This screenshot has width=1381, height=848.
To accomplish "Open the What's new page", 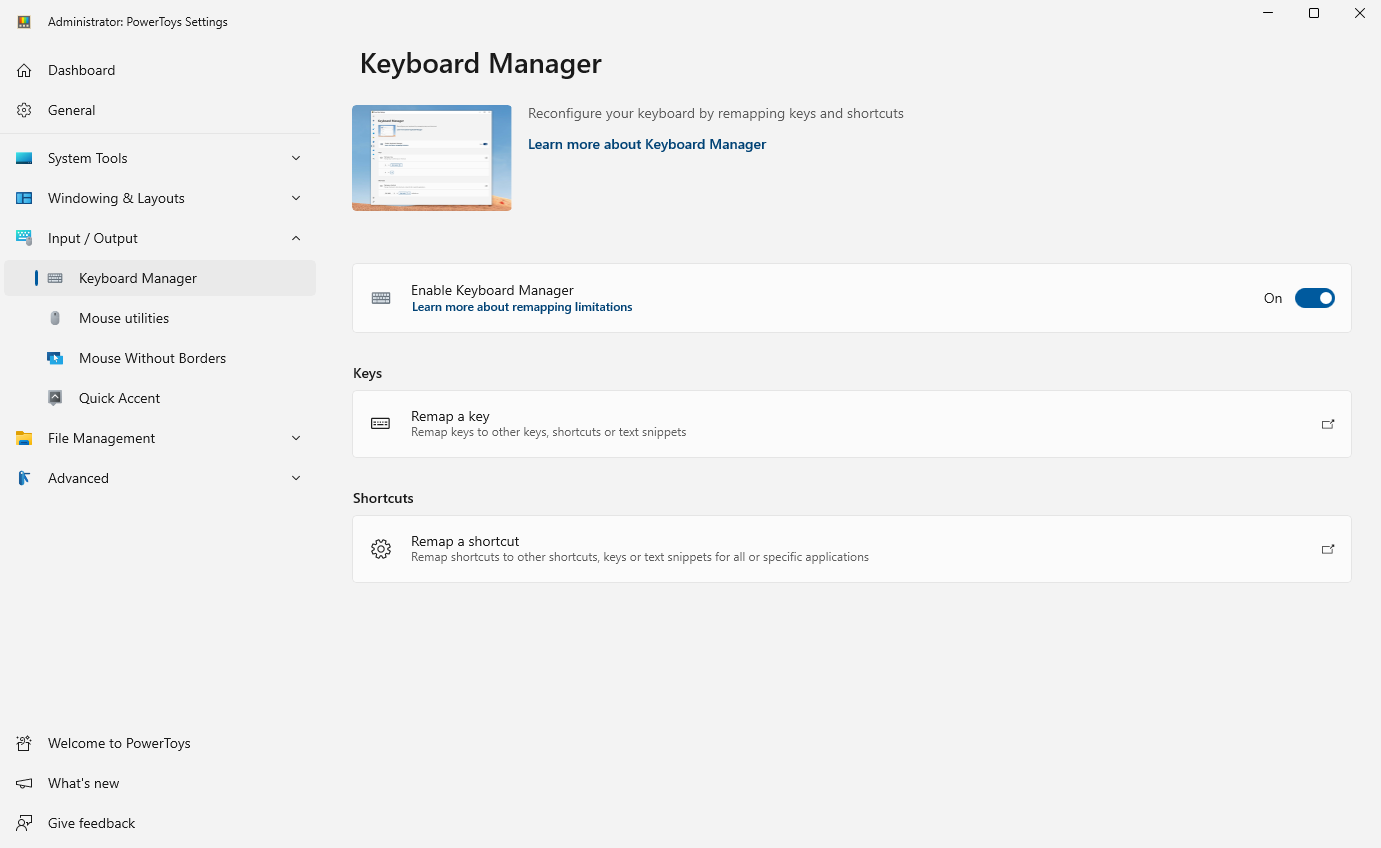I will [160, 783].
